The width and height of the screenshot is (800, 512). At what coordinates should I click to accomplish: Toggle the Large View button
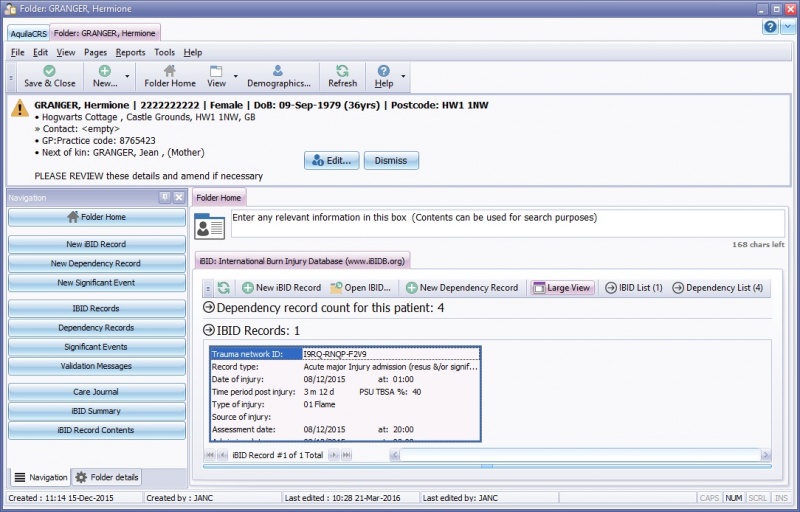pos(562,288)
